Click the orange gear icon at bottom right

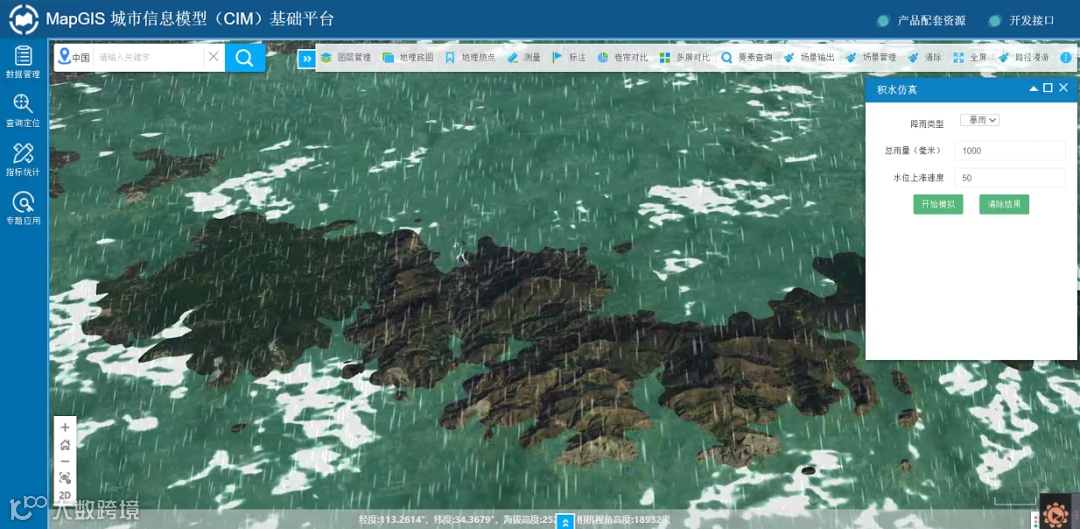[1054, 515]
